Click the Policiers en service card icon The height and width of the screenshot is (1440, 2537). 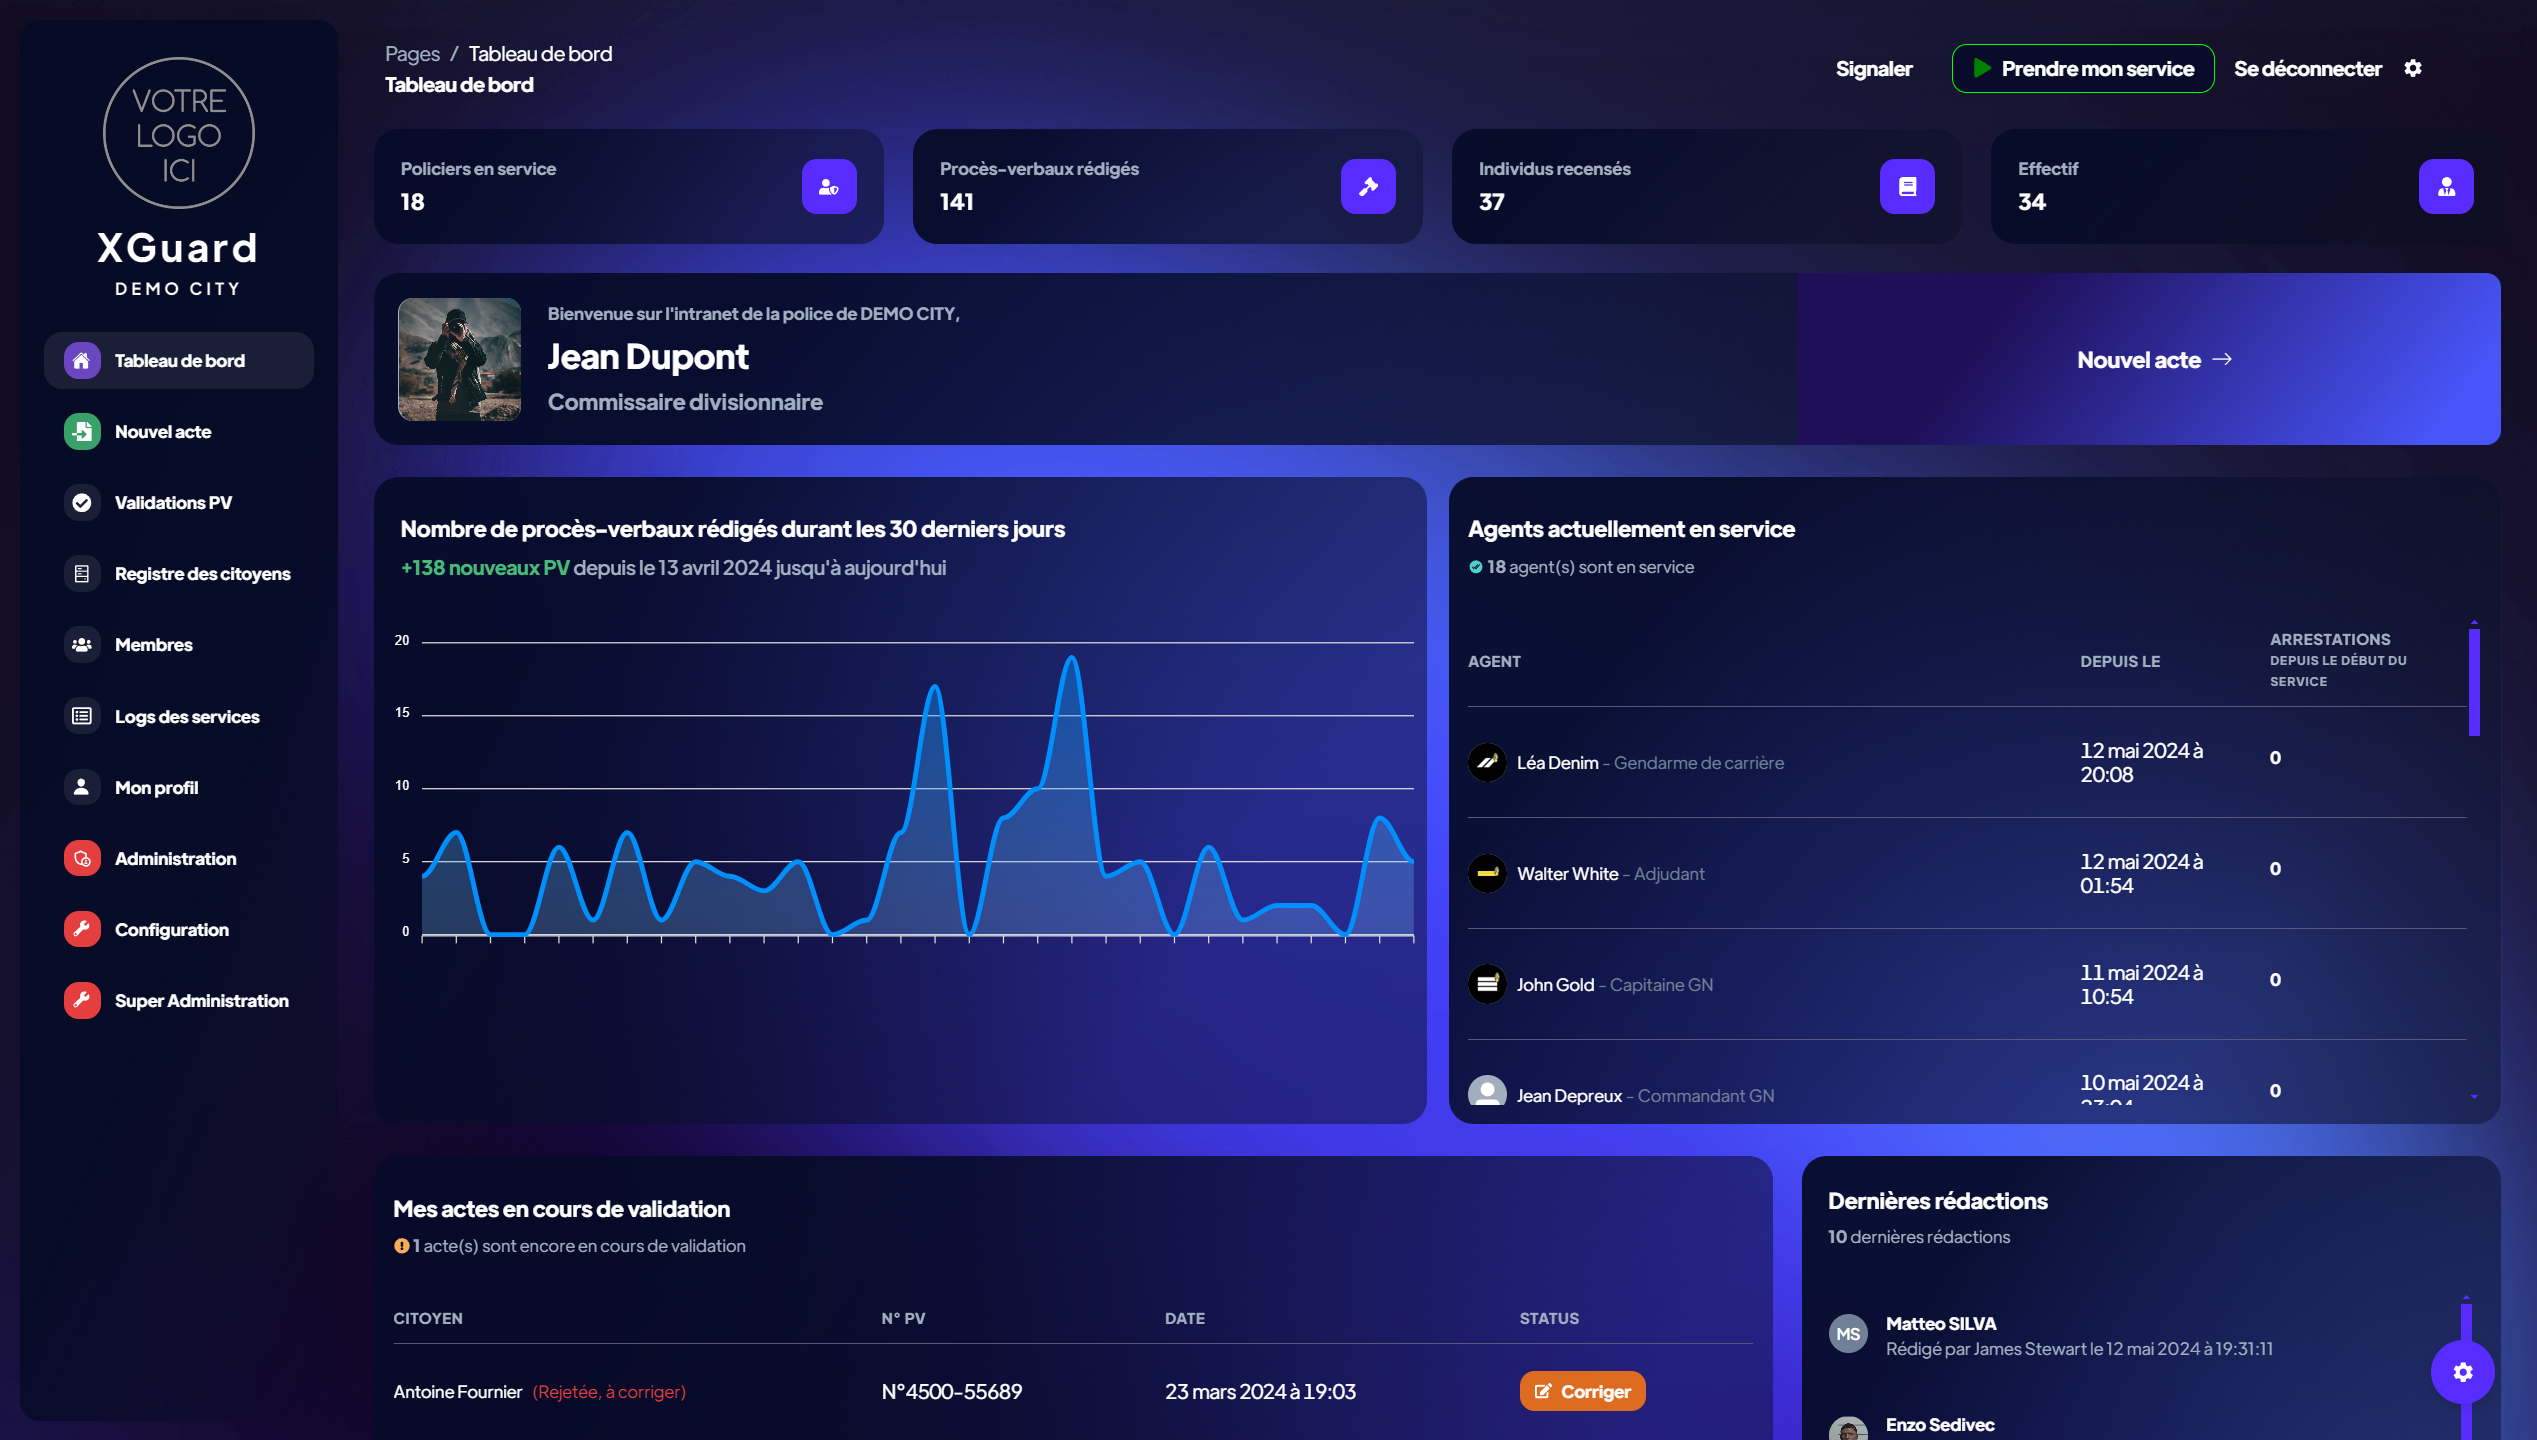[829, 187]
